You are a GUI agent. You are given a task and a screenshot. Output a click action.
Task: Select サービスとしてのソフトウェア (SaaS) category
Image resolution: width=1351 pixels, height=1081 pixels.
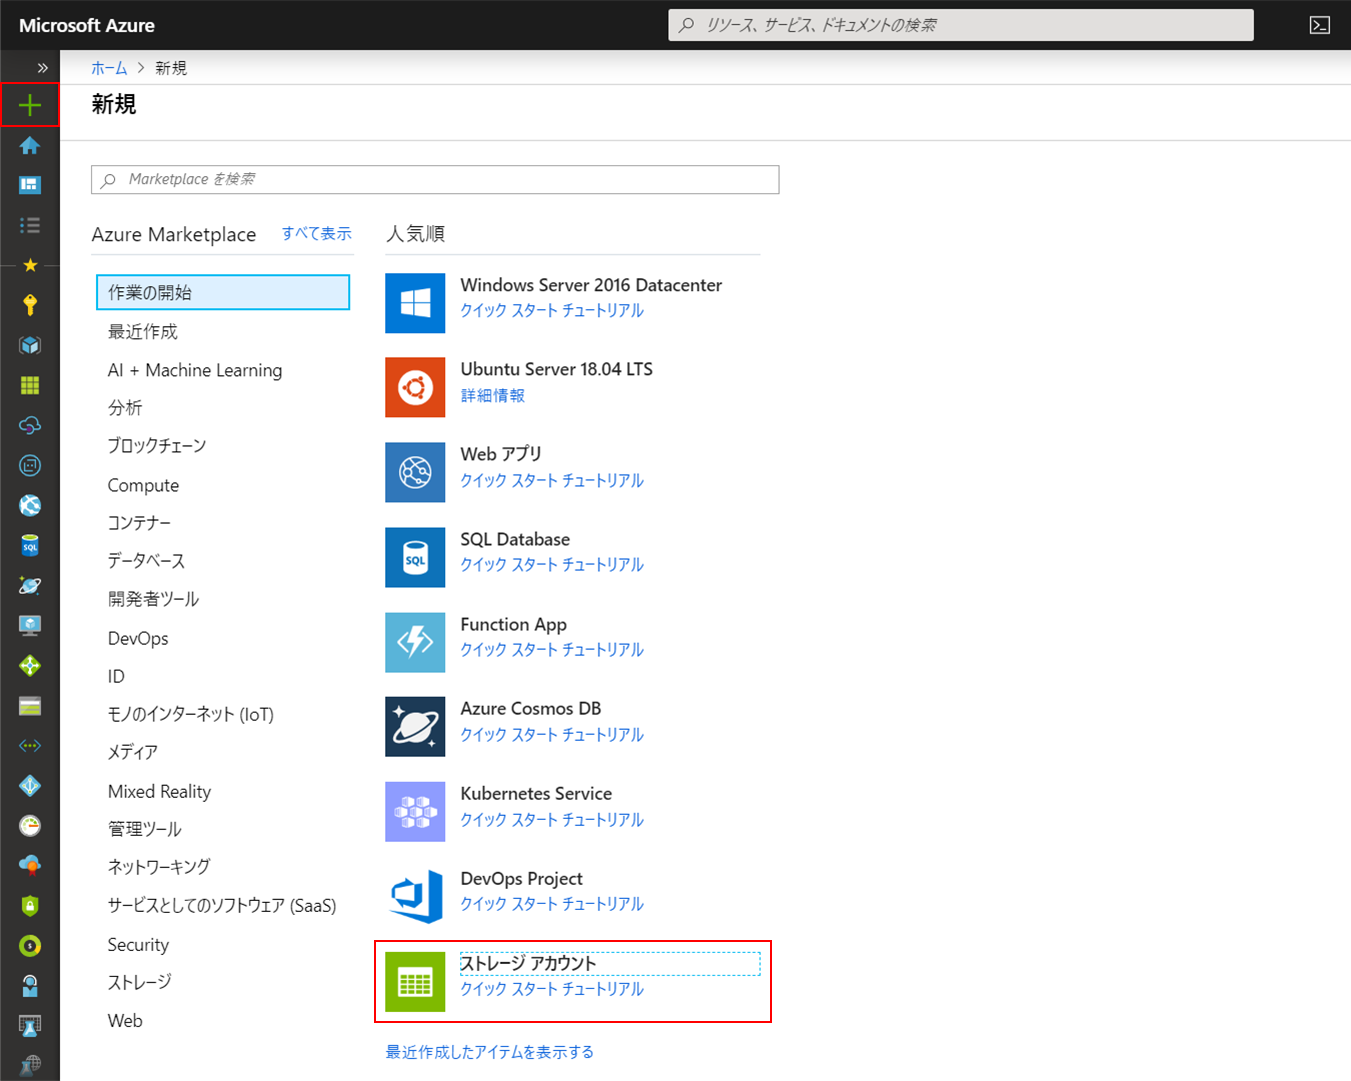(222, 905)
